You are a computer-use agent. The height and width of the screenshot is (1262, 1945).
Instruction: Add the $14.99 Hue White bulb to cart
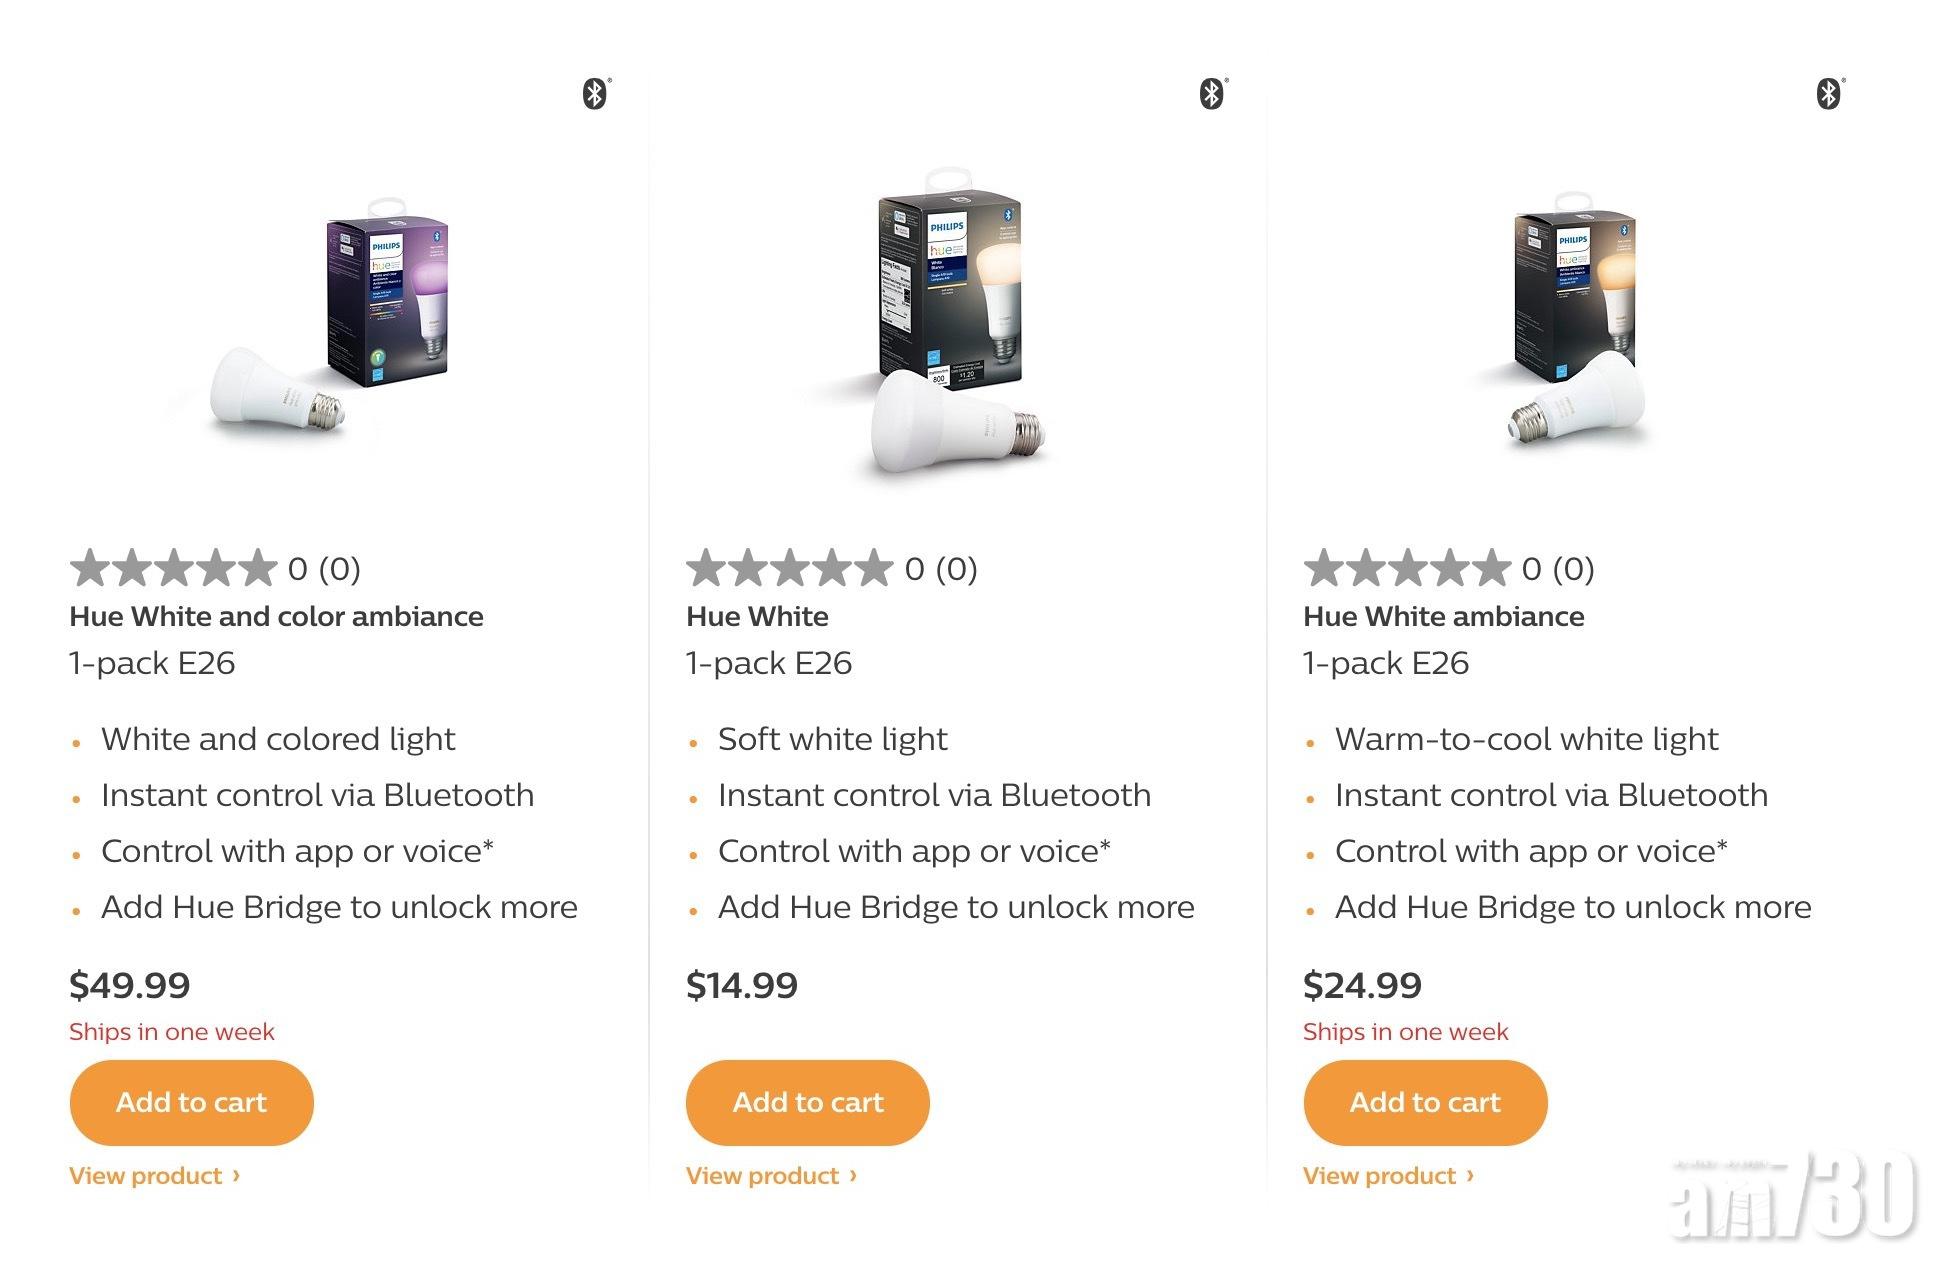808,1102
